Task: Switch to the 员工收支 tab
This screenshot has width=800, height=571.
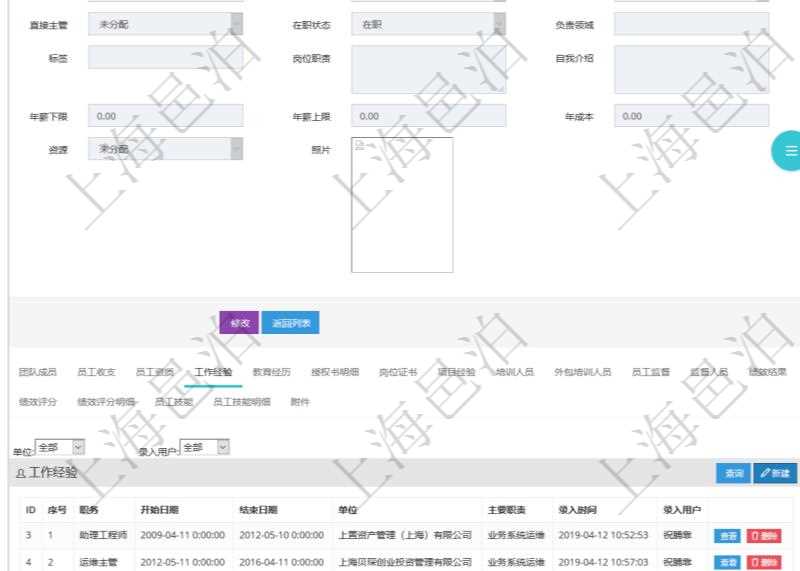Action: point(96,372)
